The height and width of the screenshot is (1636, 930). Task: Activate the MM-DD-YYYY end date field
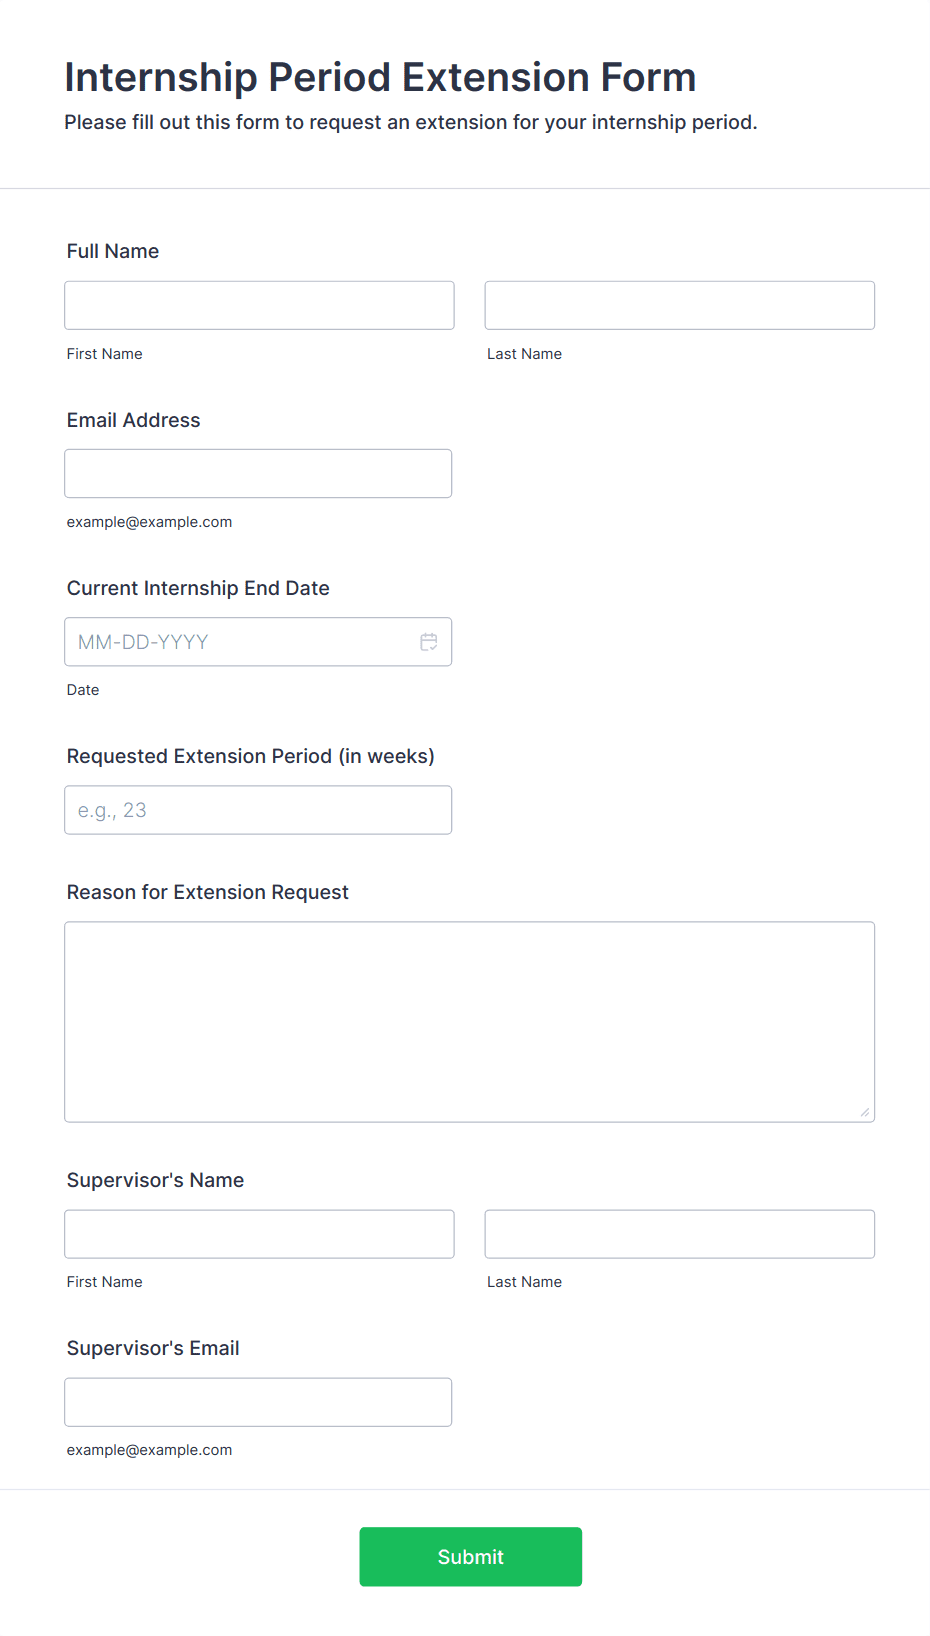click(x=258, y=642)
